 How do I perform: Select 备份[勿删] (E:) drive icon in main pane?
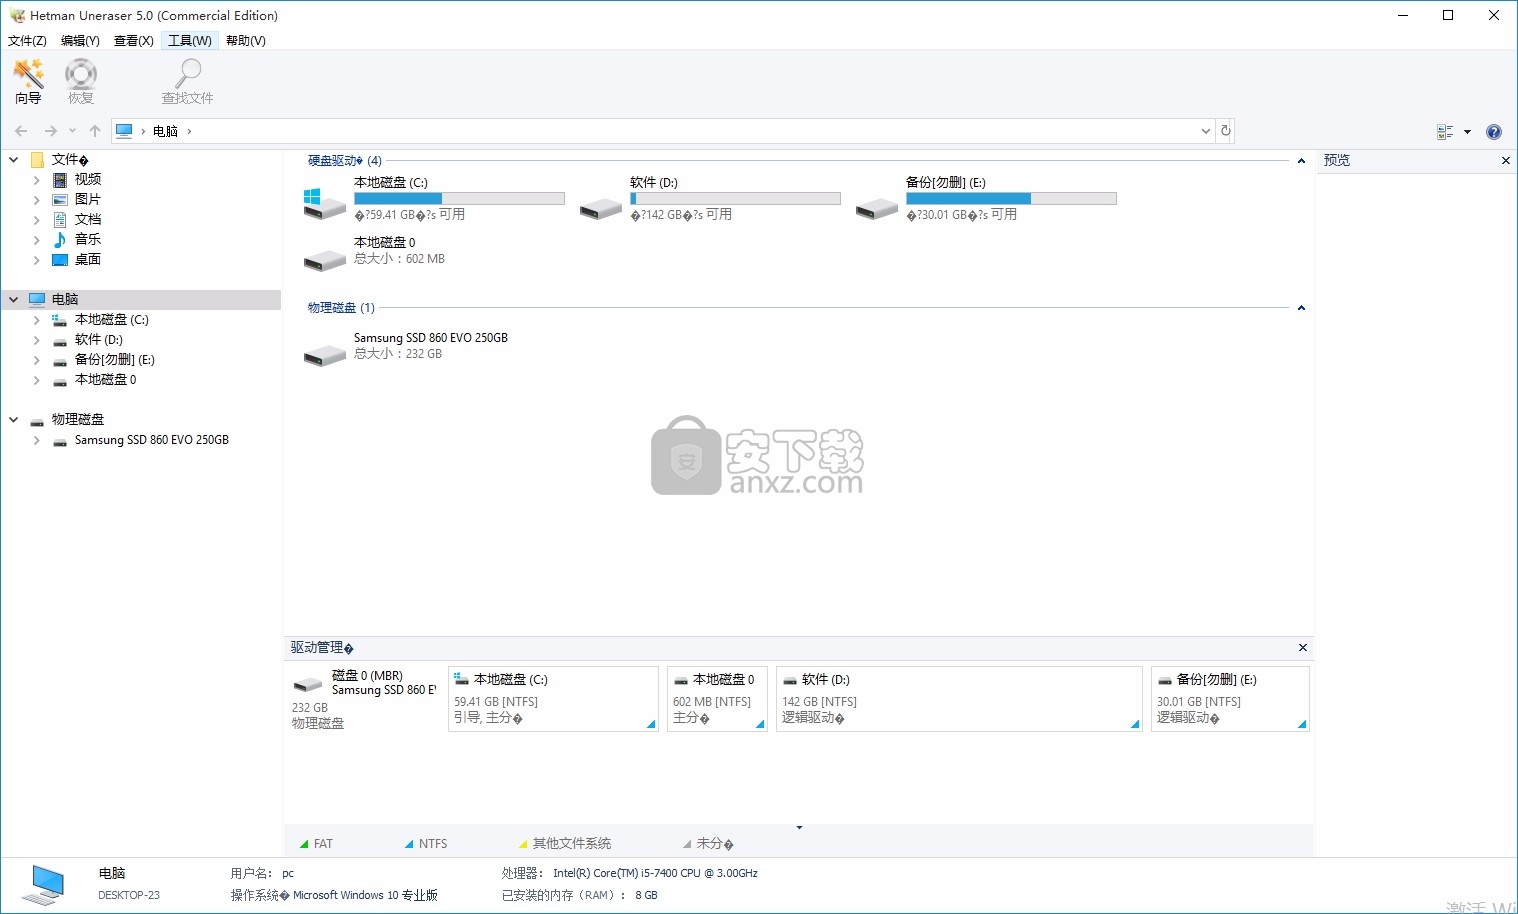tap(877, 207)
